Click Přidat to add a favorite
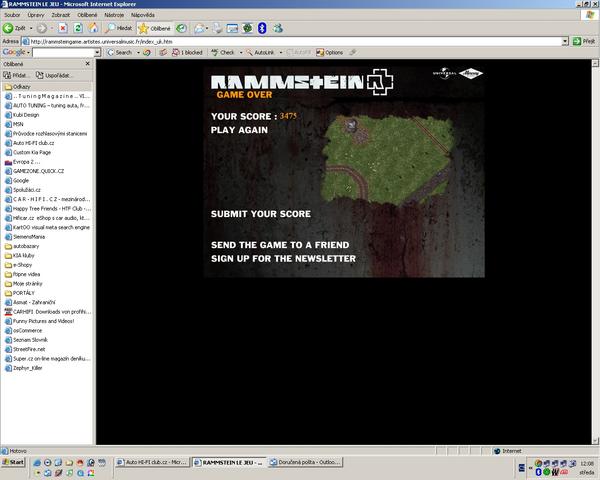The width and height of the screenshot is (600, 480). click(x=15, y=75)
